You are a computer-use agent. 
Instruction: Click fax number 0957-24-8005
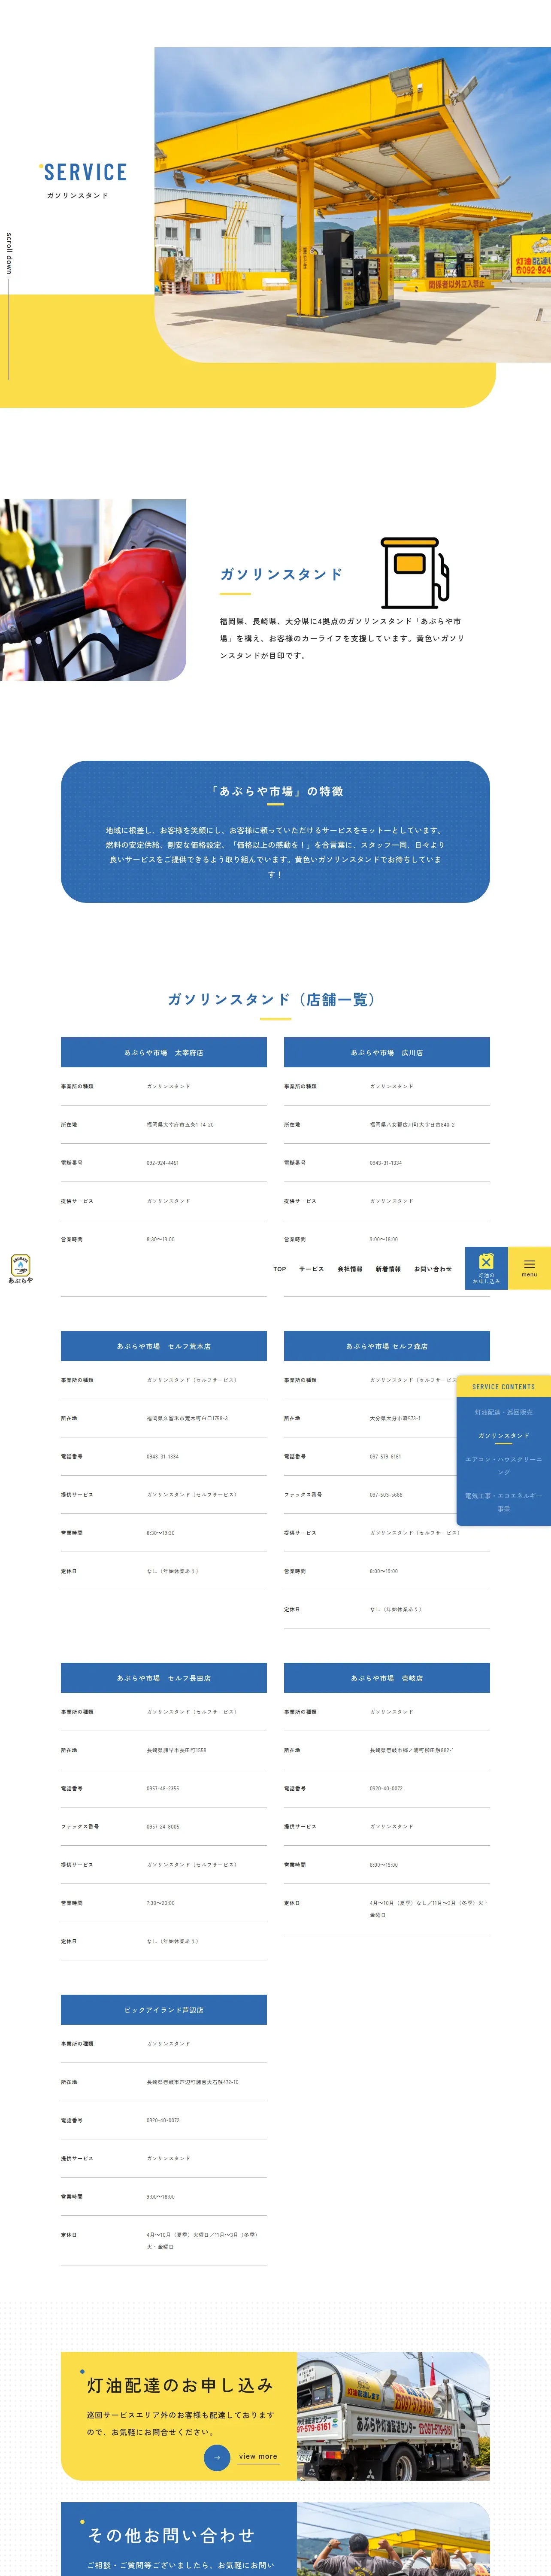click(163, 1827)
